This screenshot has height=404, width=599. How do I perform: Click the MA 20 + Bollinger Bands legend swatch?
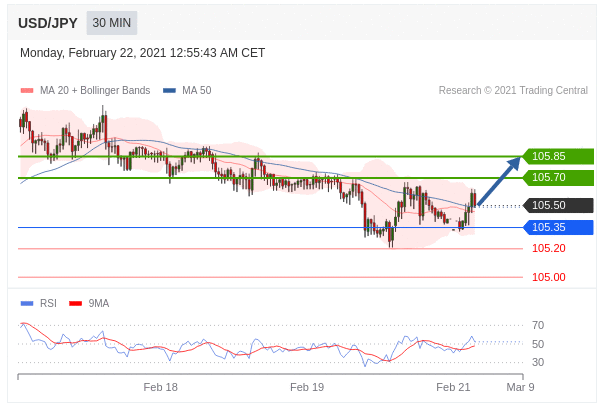[27, 90]
